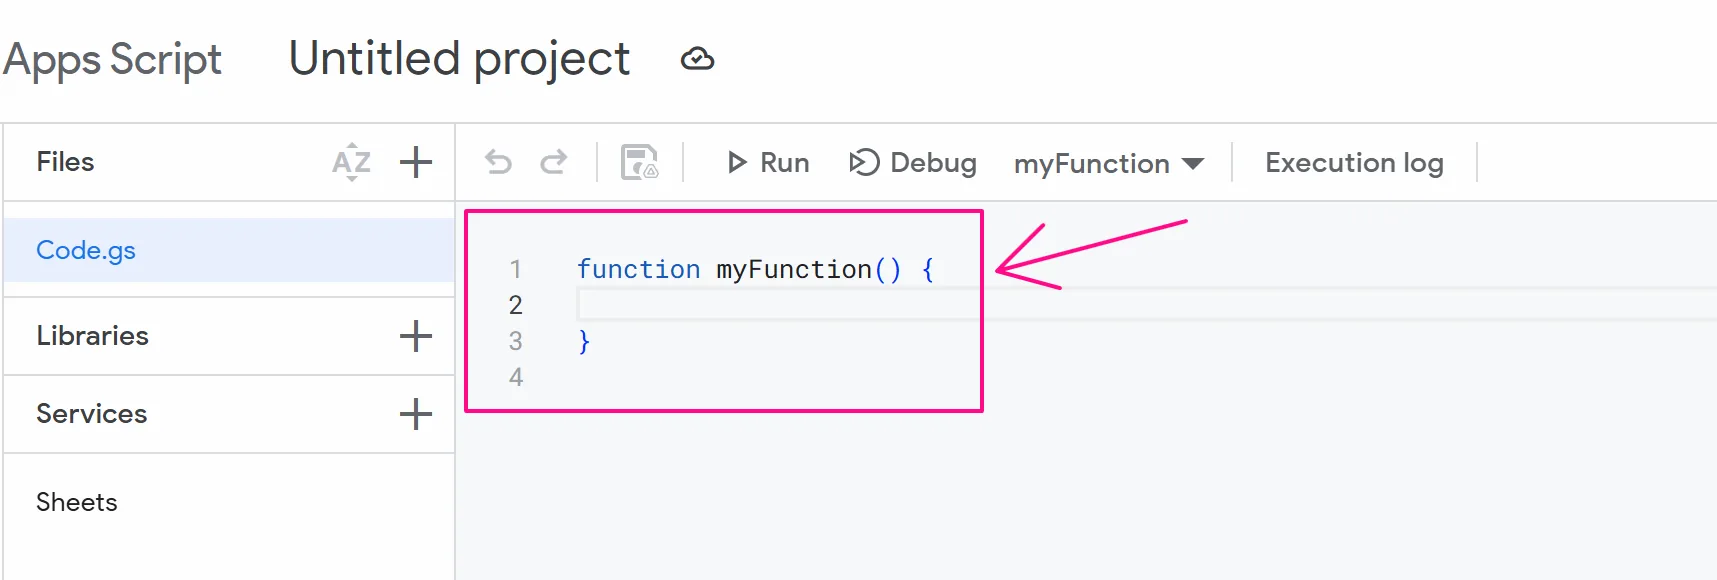Add a new file with plus icon
This screenshot has height=580, width=1717.
pyautogui.click(x=416, y=162)
